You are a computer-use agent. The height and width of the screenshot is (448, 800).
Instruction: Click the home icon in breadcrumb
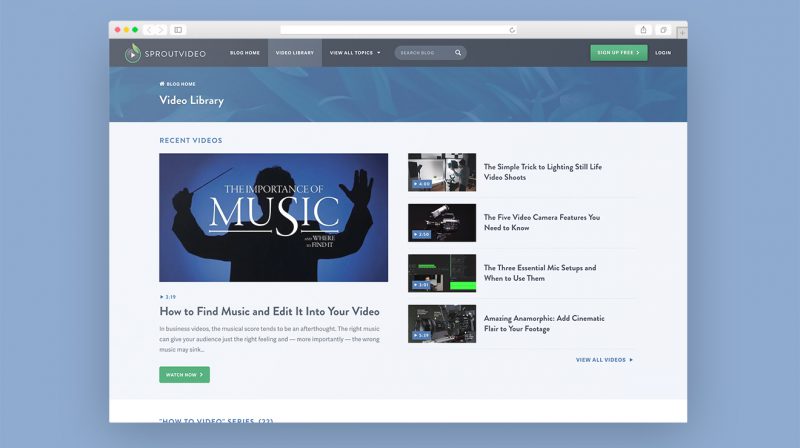(162, 84)
